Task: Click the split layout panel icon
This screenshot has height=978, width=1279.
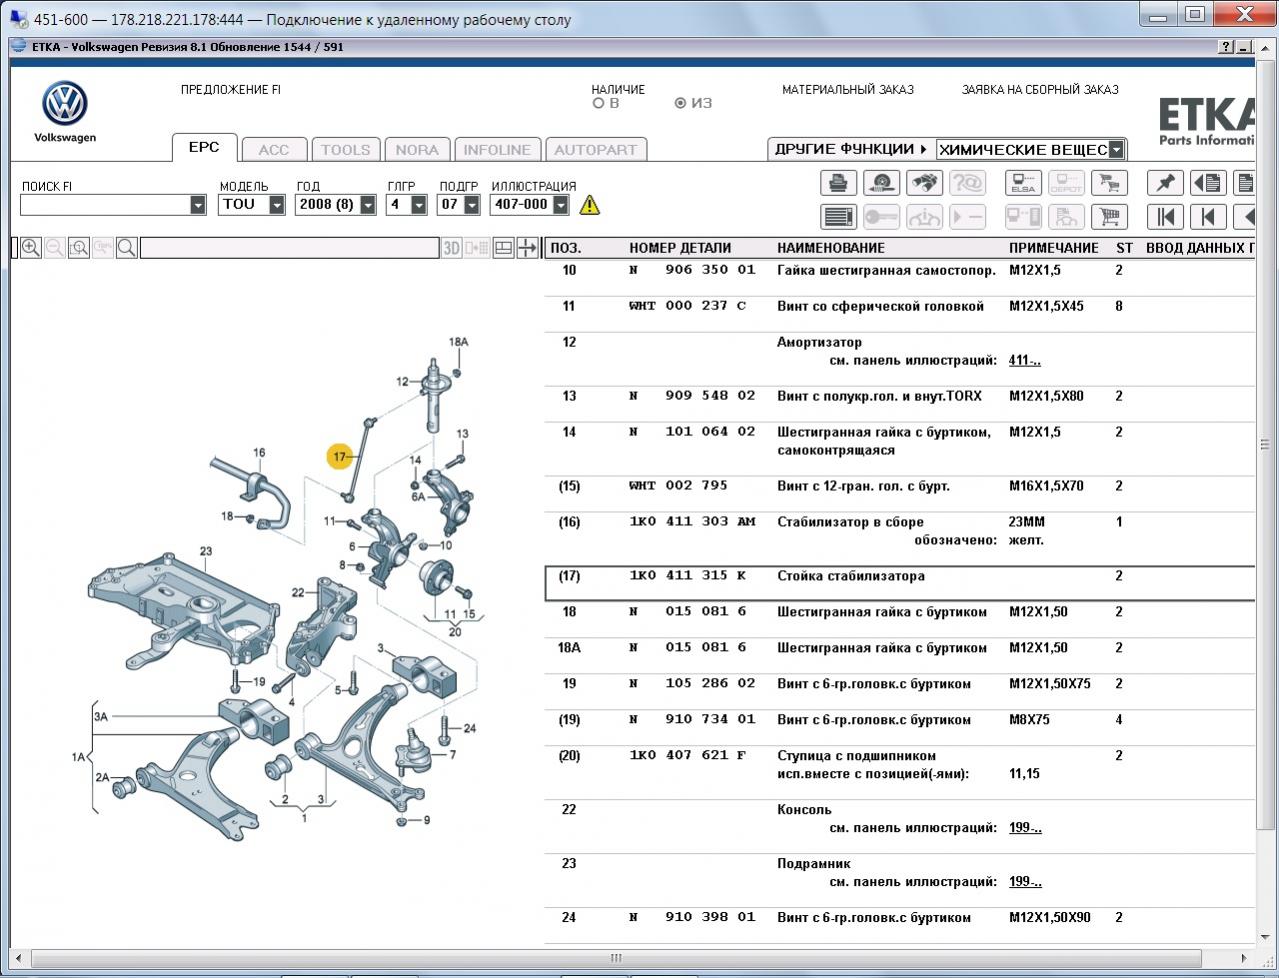Action: click(504, 248)
